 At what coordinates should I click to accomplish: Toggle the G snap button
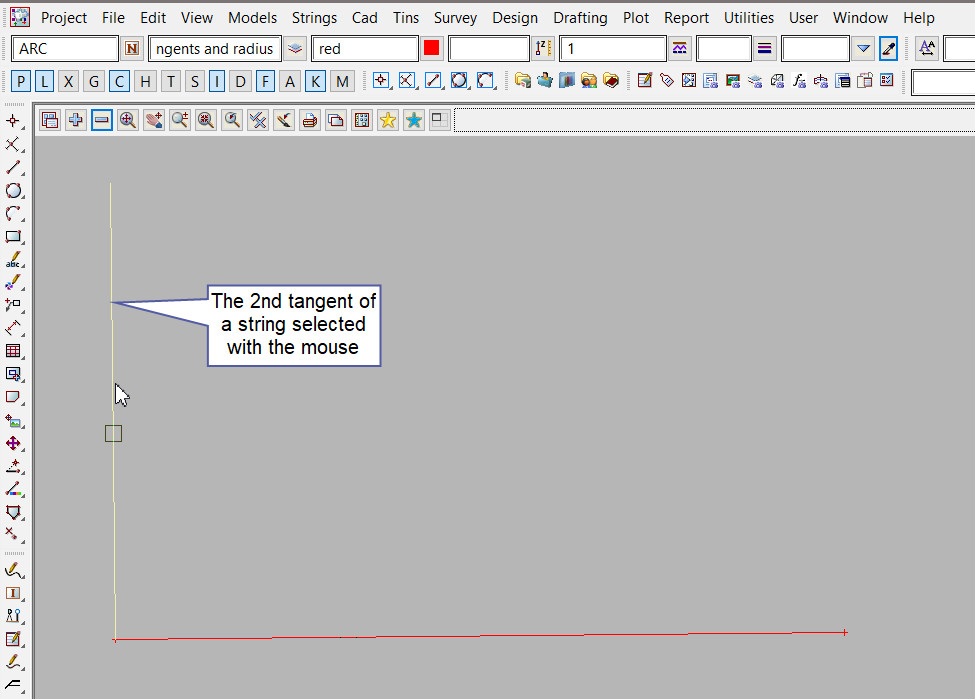click(93, 82)
